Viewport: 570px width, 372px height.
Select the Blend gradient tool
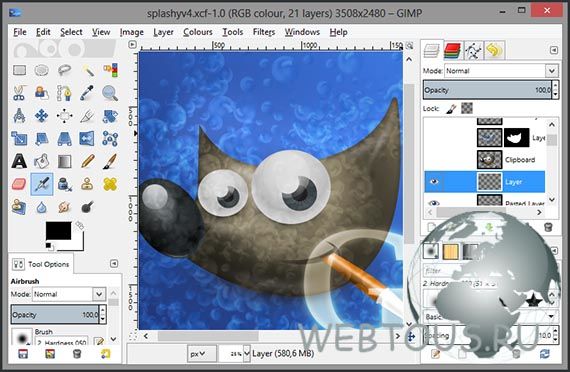pos(64,161)
